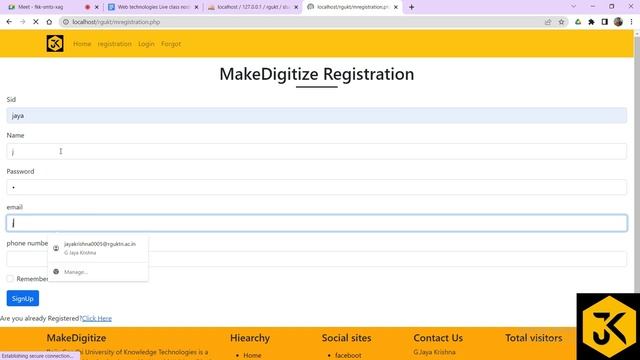Focus the email input field
The image size is (640, 360).
tap(317, 223)
